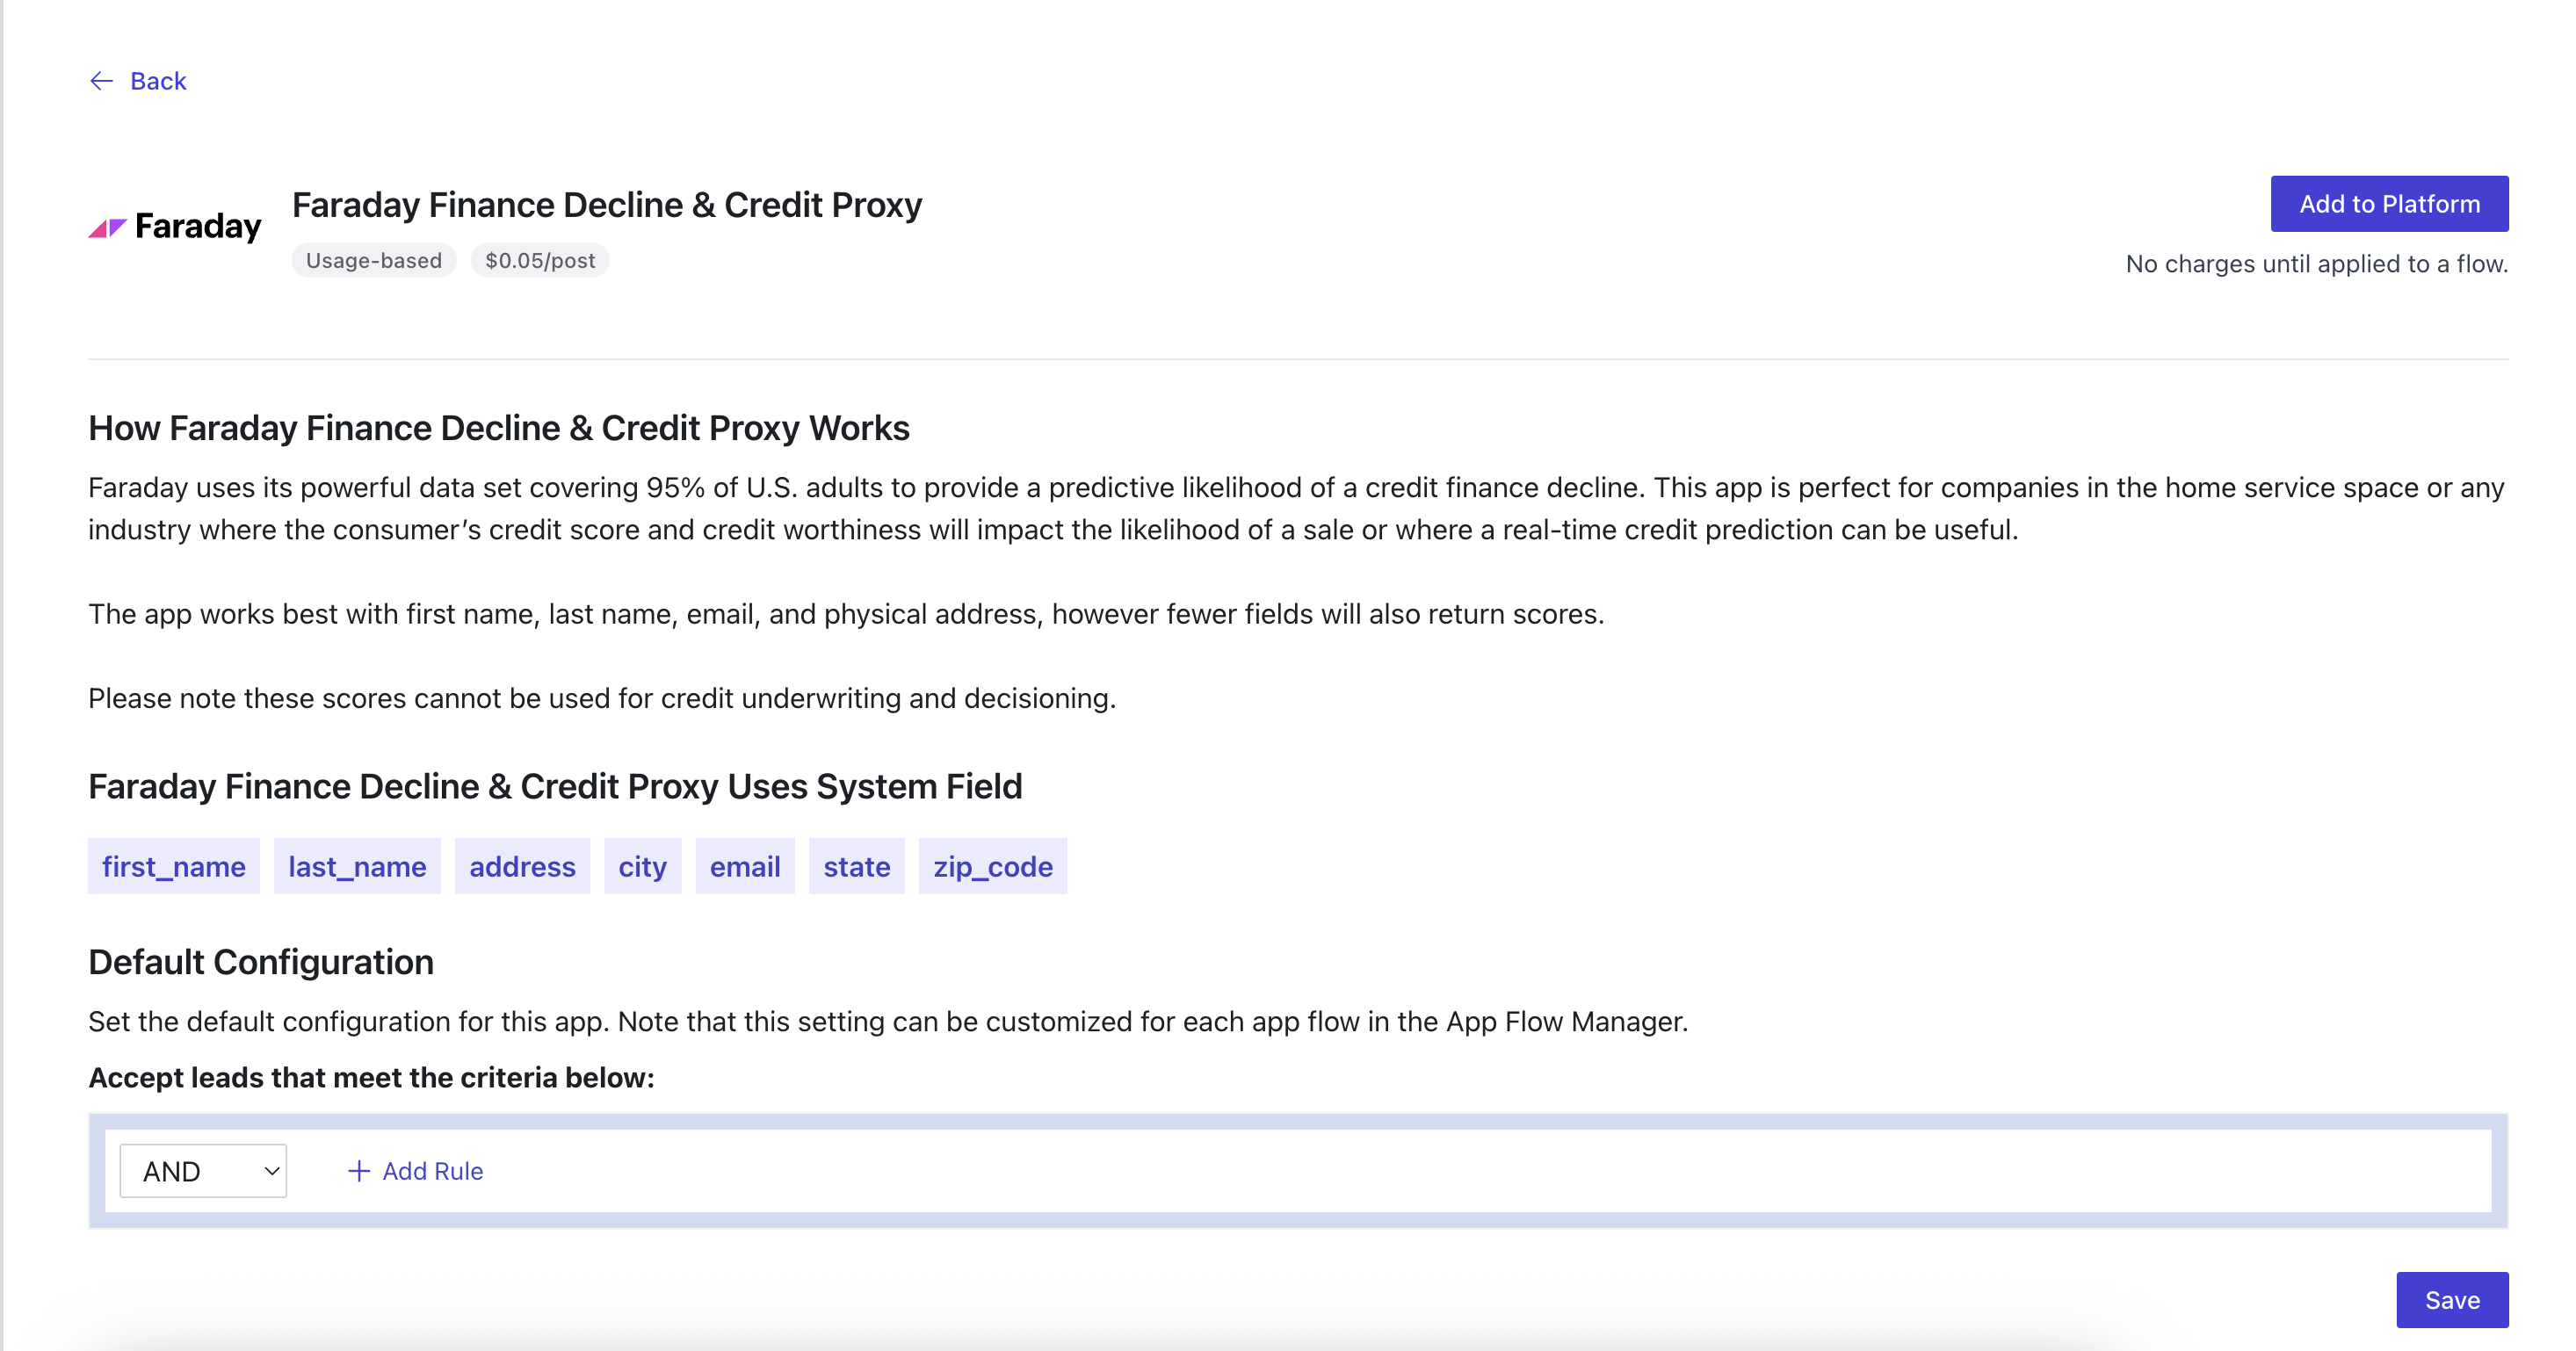
Task: Click the plus icon next to Add Rule
Action: pyautogui.click(x=356, y=1170)
